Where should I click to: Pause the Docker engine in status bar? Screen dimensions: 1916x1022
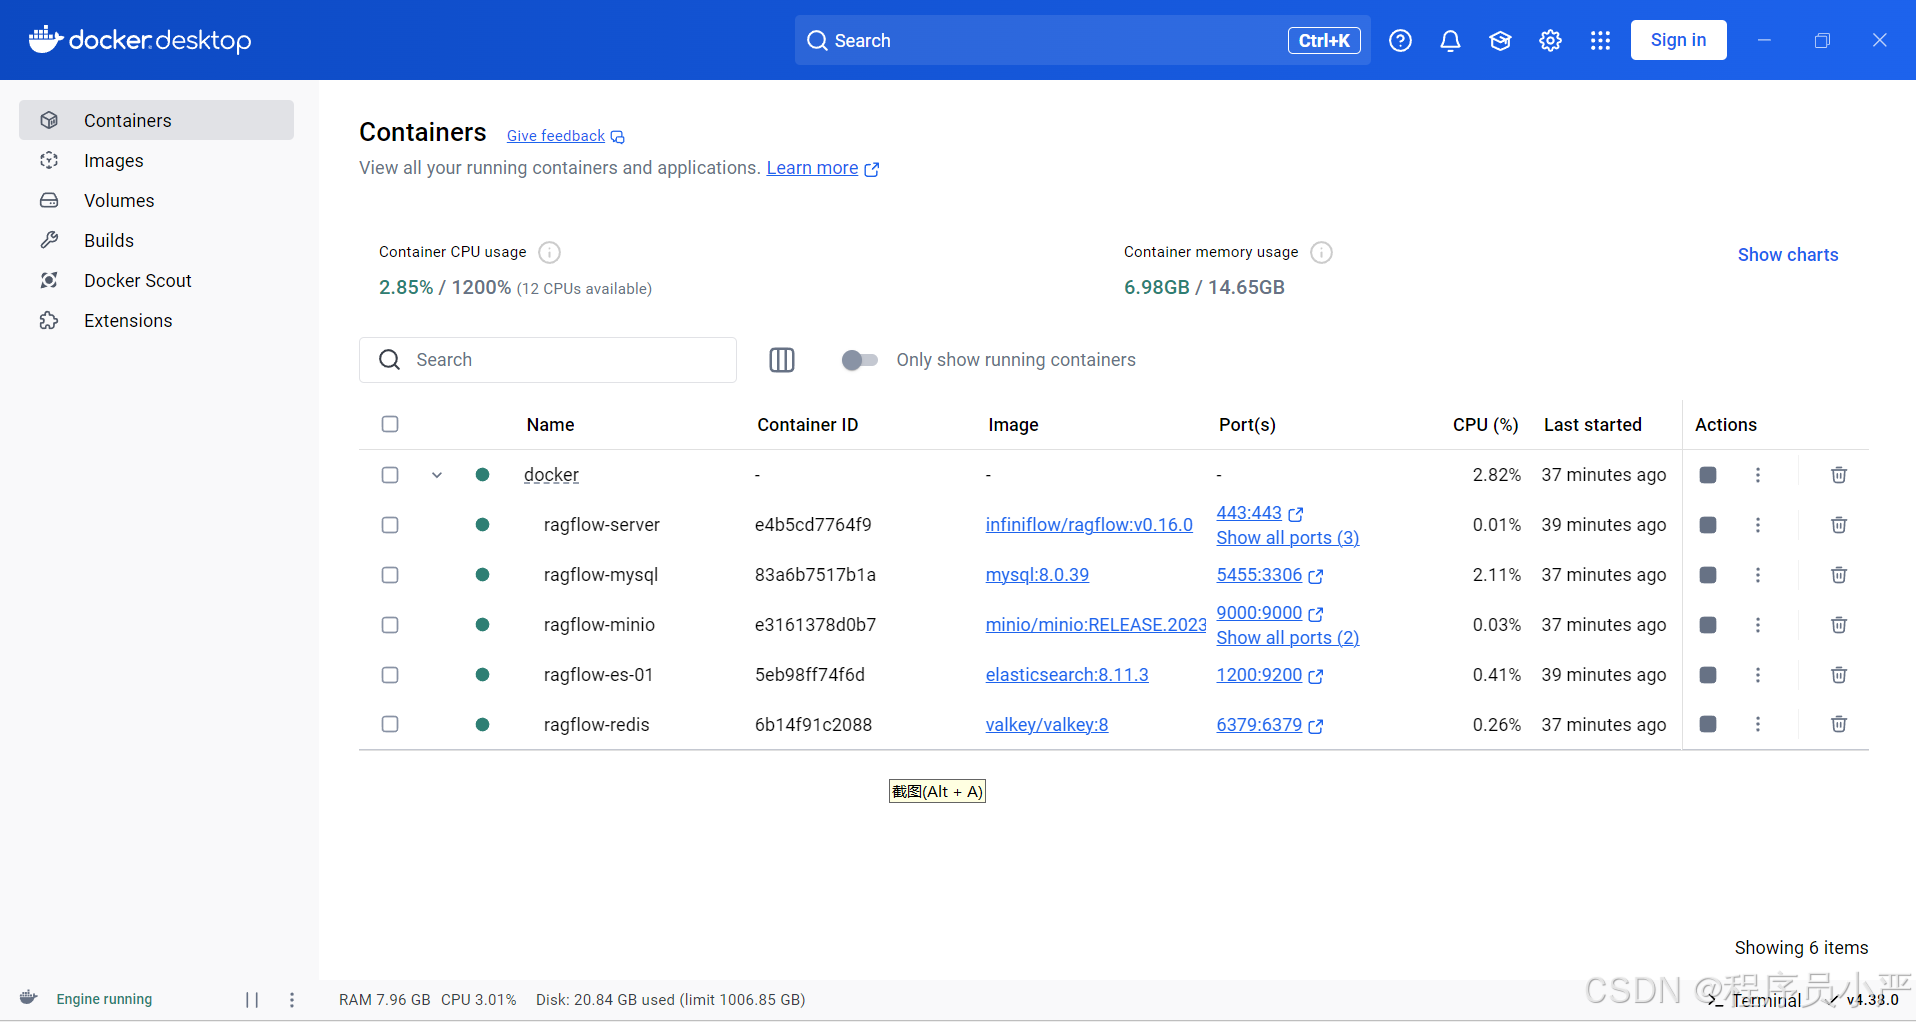pos(252,999)
